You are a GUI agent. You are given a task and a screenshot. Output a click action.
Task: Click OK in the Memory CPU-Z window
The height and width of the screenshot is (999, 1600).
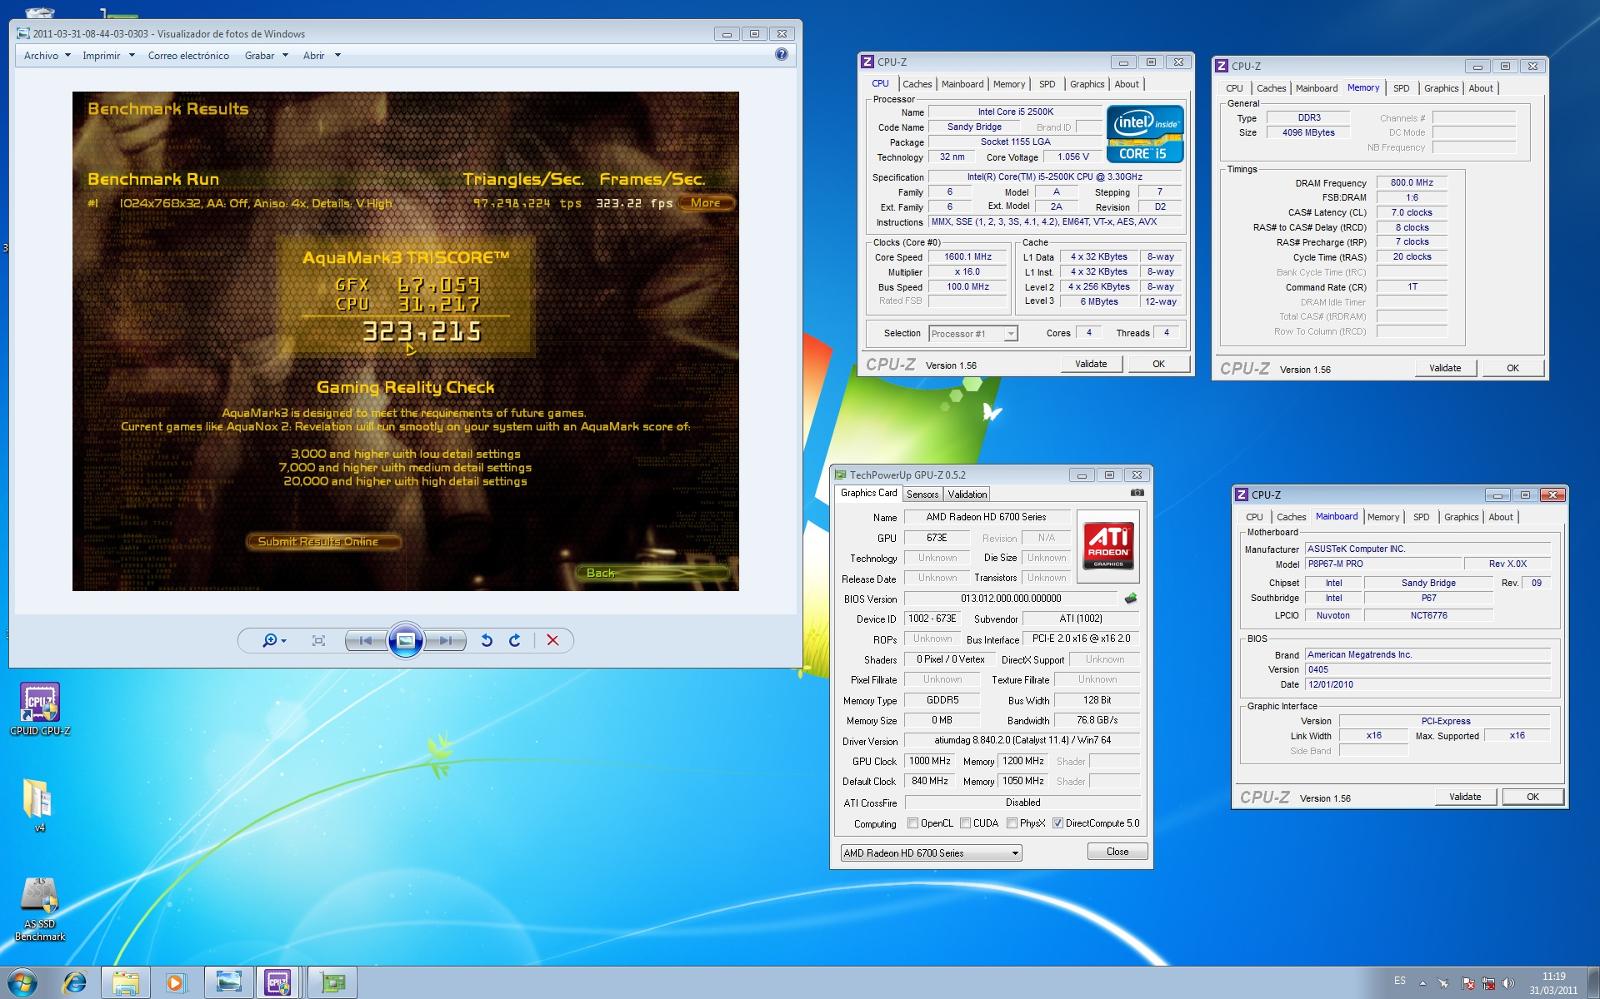pyautogui.click(x=1513, y=368)
